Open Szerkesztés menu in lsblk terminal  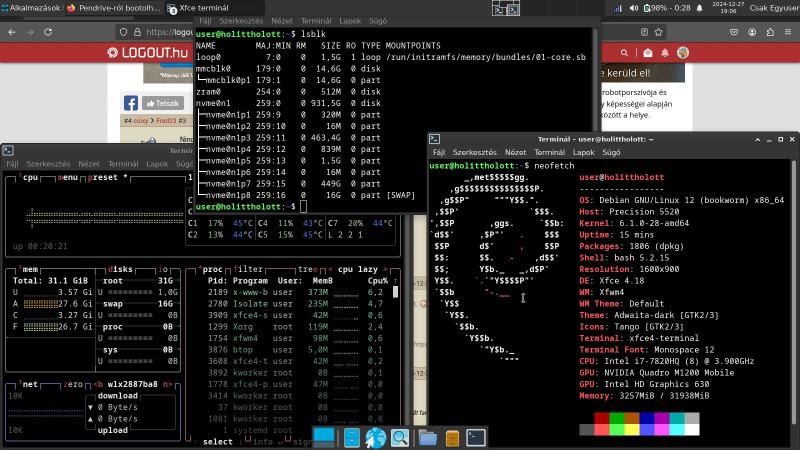tap(241, 21)
